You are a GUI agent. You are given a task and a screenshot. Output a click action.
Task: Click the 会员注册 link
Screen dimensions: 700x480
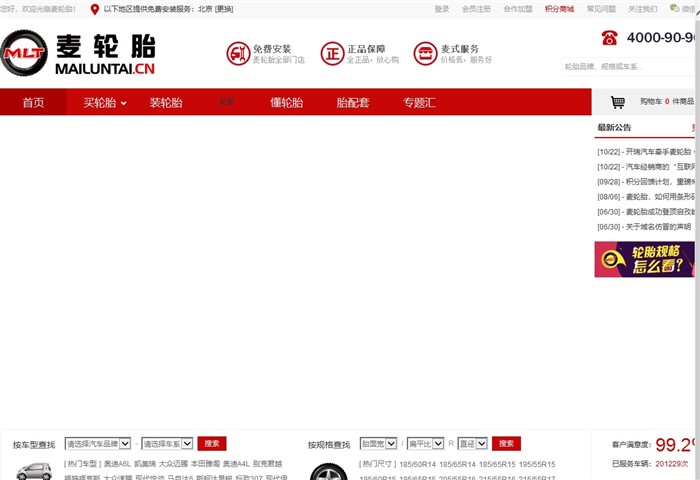476,9
